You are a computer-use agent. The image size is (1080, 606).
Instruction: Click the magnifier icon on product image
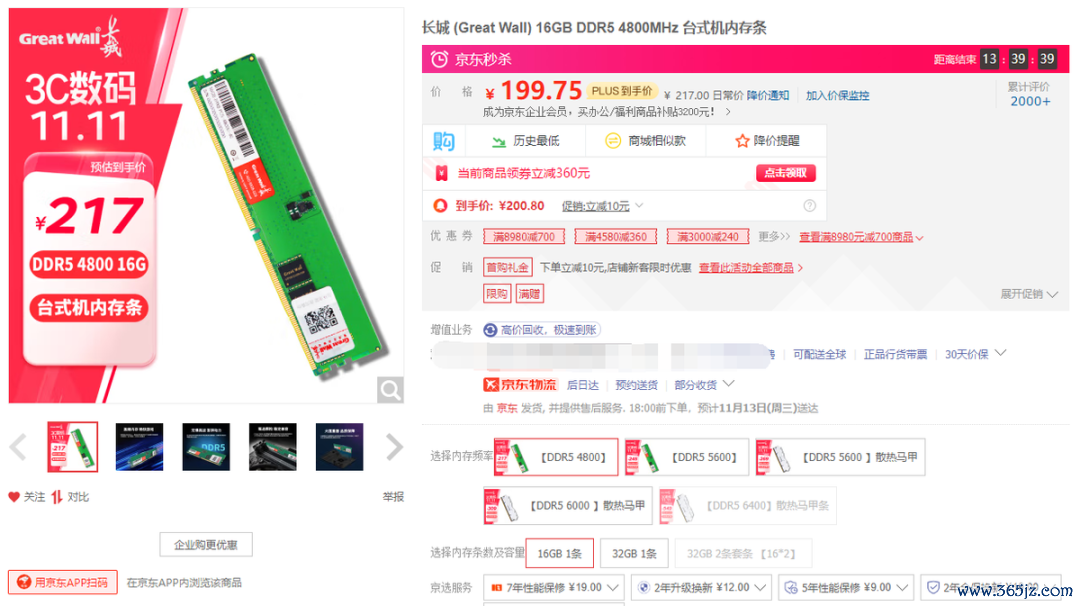390,390
